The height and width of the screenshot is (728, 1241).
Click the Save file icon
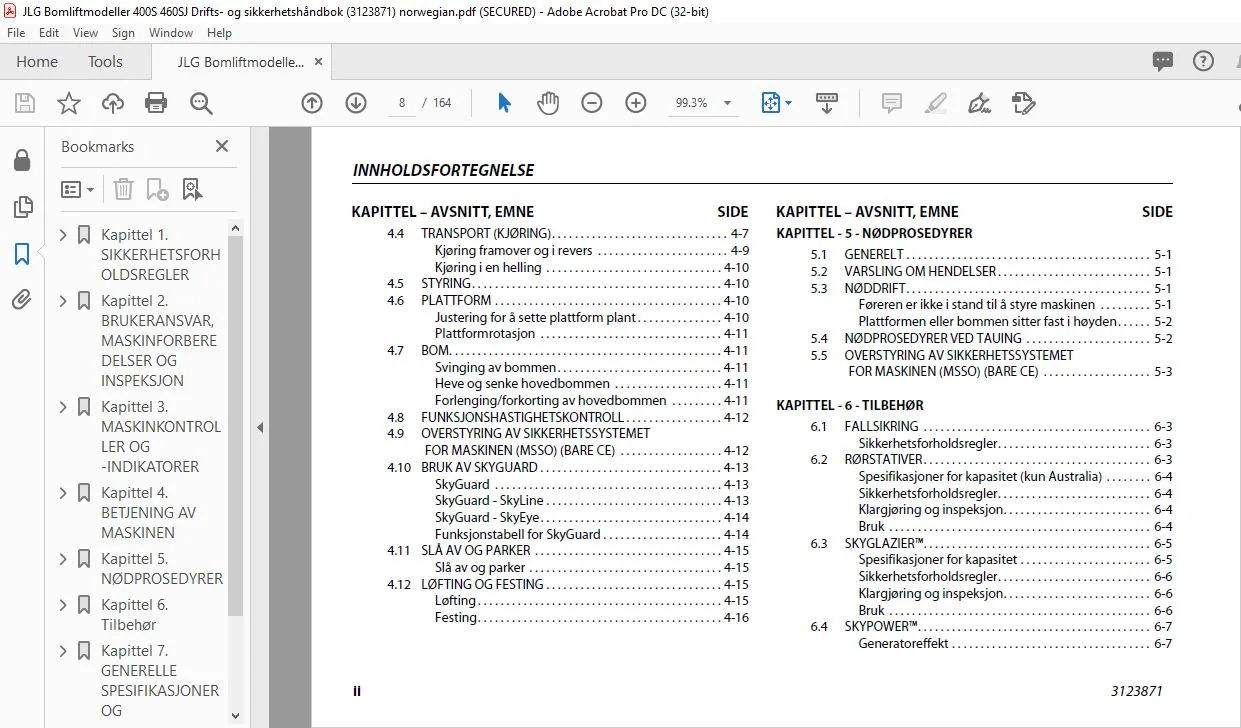click(25, 103)
